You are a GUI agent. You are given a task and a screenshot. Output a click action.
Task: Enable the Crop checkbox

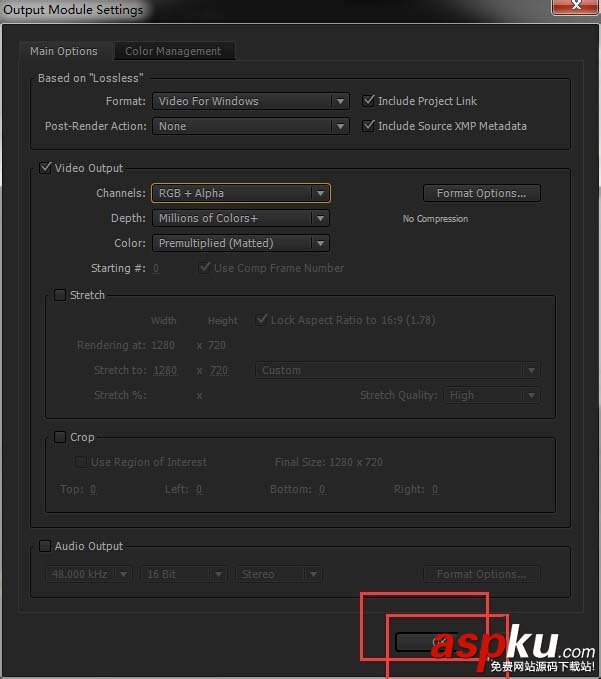60,437
